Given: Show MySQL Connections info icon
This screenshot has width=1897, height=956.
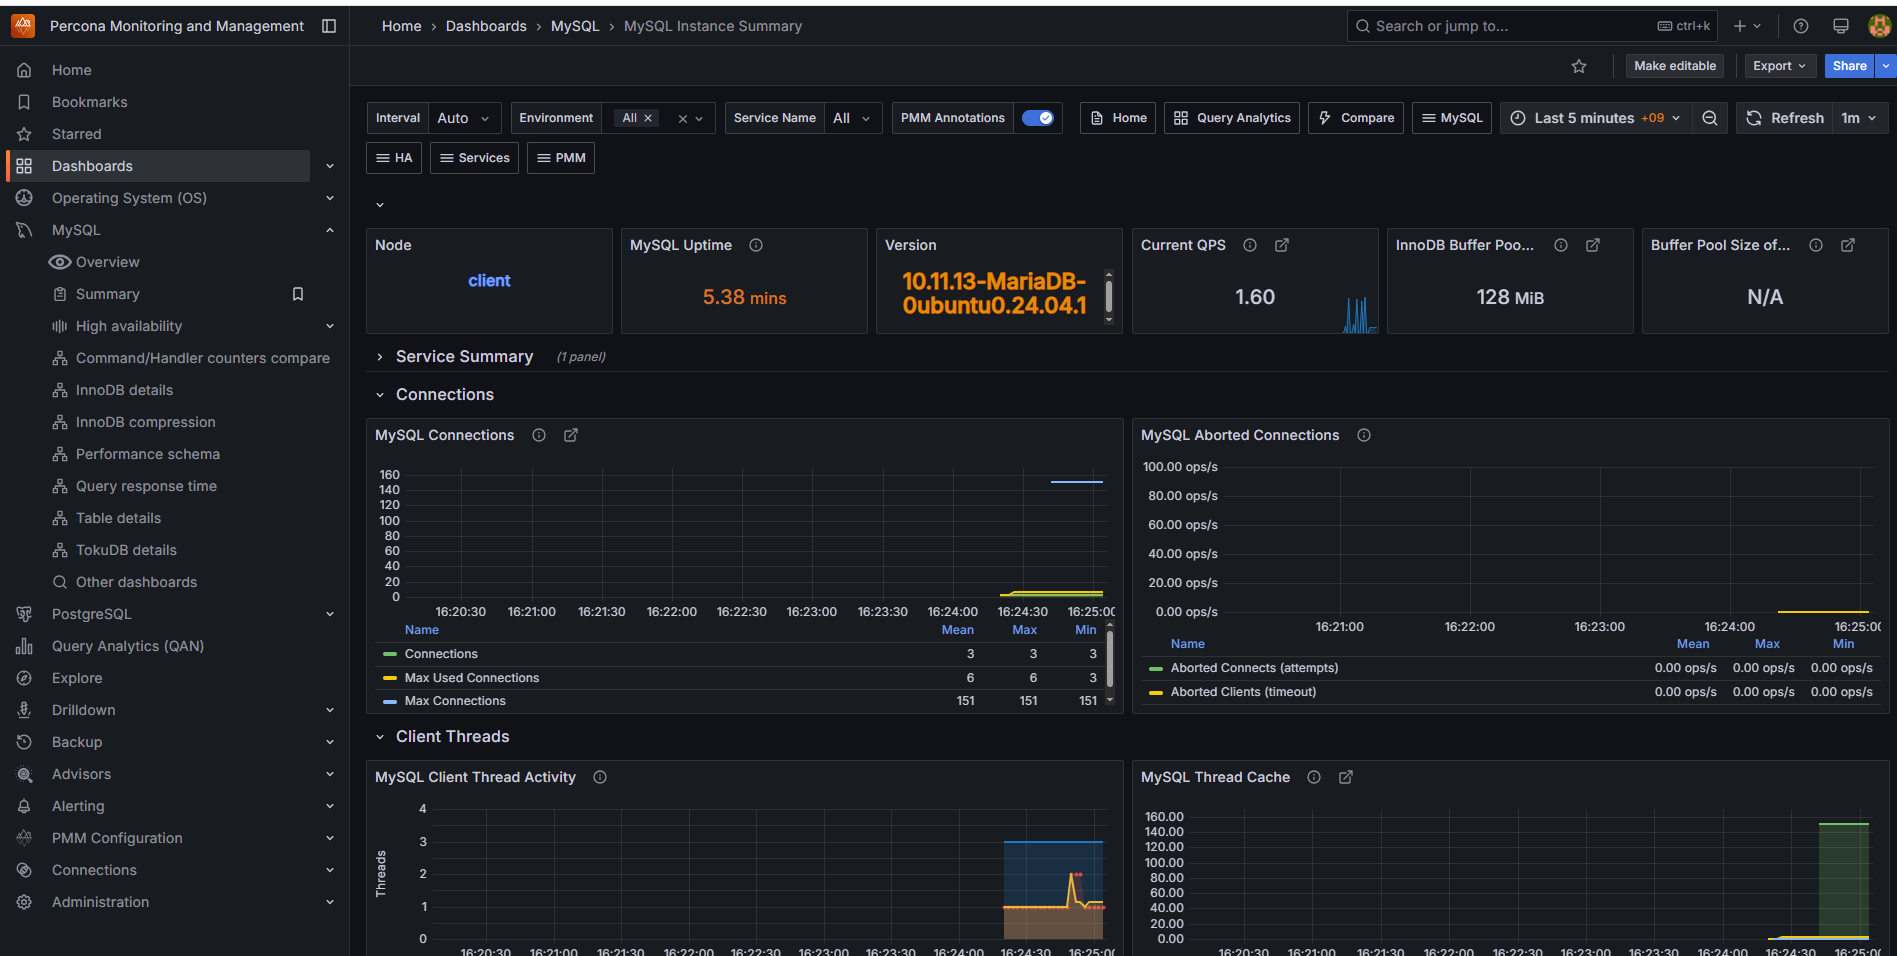Looking at the screenshot, I should point(539,435).
